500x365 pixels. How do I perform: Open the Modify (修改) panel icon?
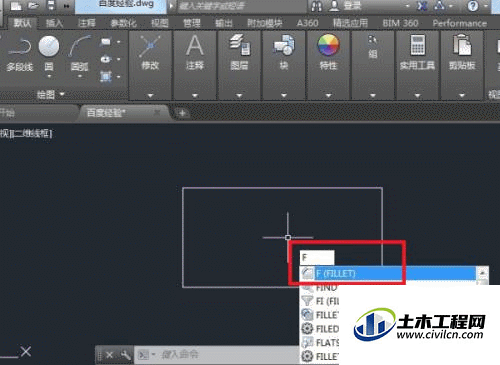[150, 52]
